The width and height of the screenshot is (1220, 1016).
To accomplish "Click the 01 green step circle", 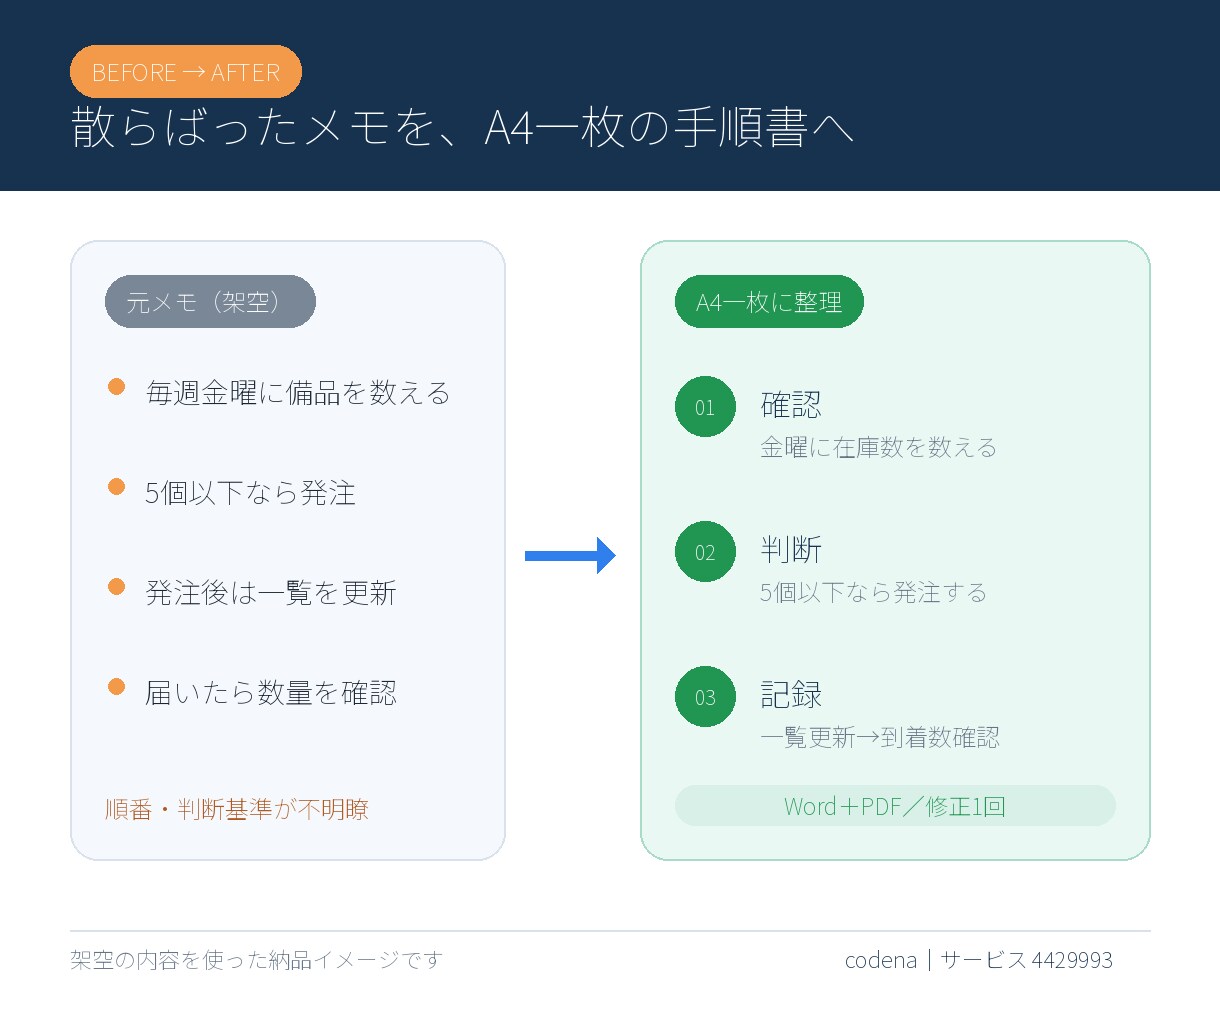I will [705, 407].
